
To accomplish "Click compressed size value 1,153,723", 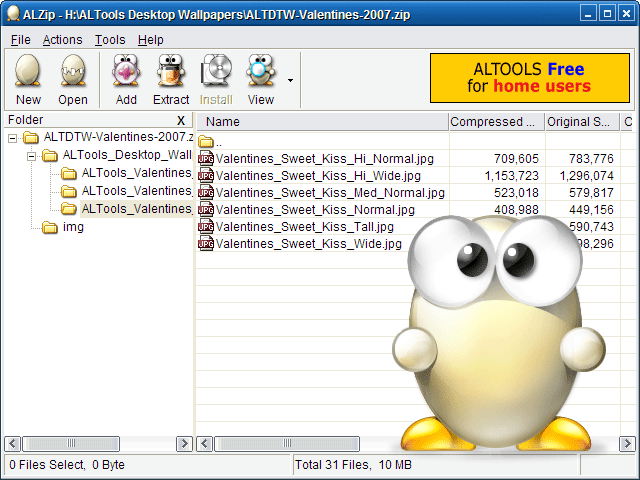I will point(511,176).
